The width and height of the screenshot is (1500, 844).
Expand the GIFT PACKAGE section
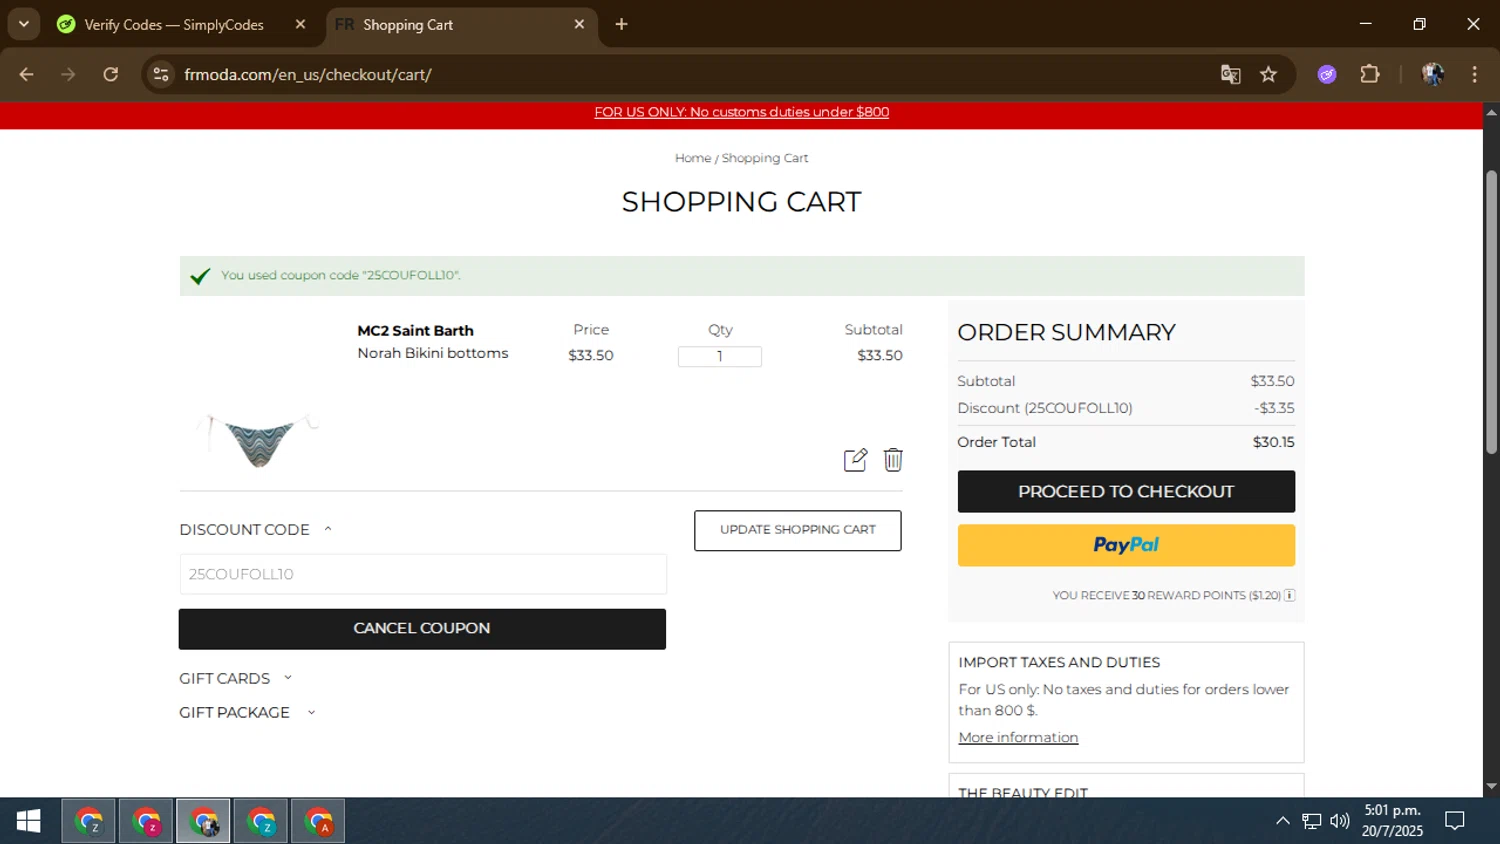pos(247,712)
